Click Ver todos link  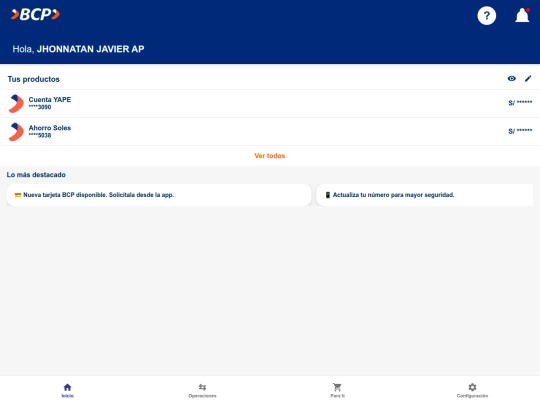(270, 156)
